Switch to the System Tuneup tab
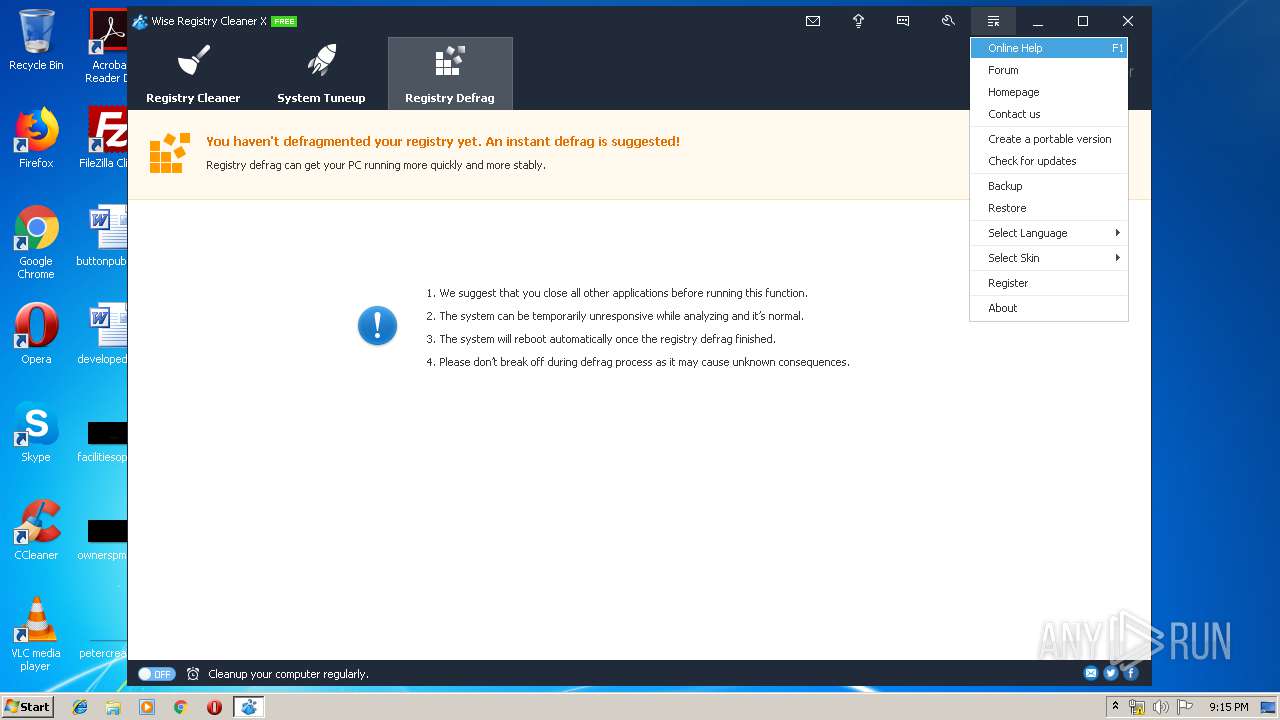Image resolution: width=1280 pixels, height=720 pixels. pos(321,74)
